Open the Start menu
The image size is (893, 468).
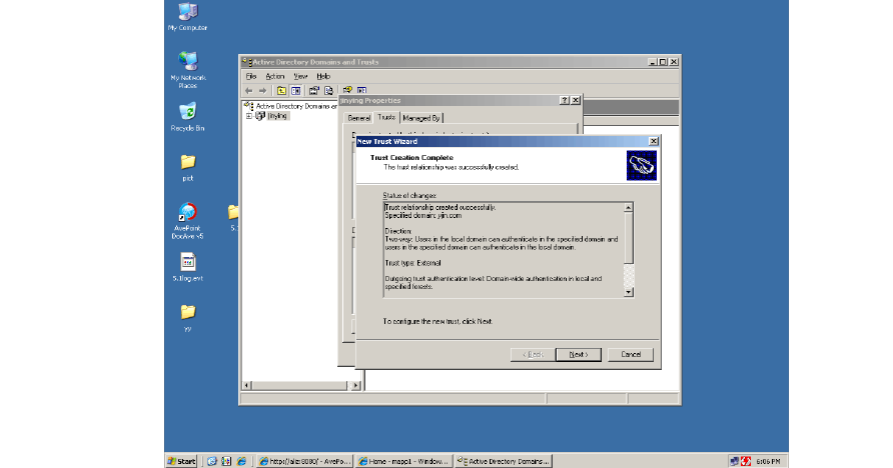182,461
